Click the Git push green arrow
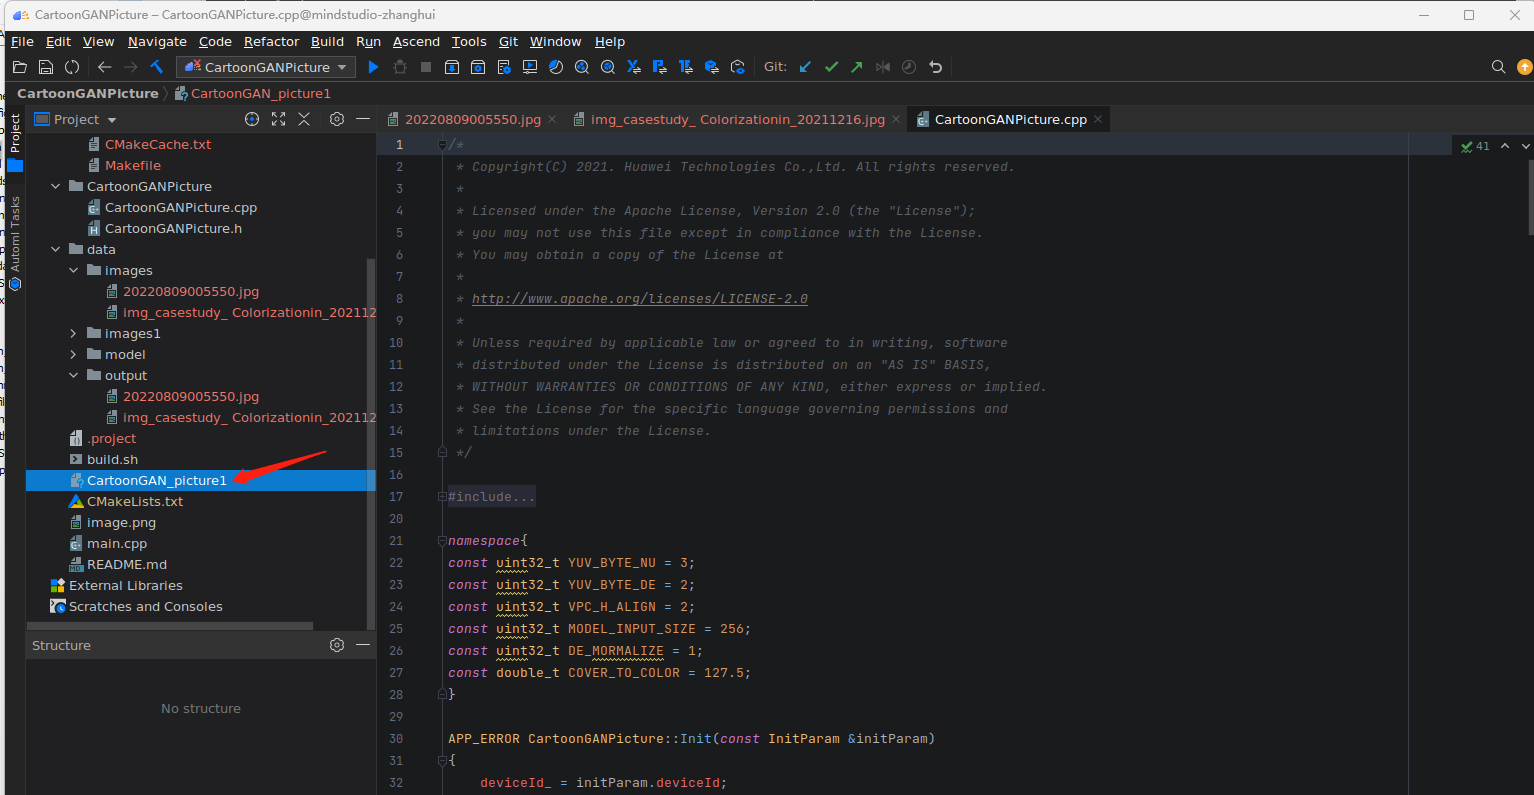Viewport: 1534px width, 795px height. click(x=857, y=67)
